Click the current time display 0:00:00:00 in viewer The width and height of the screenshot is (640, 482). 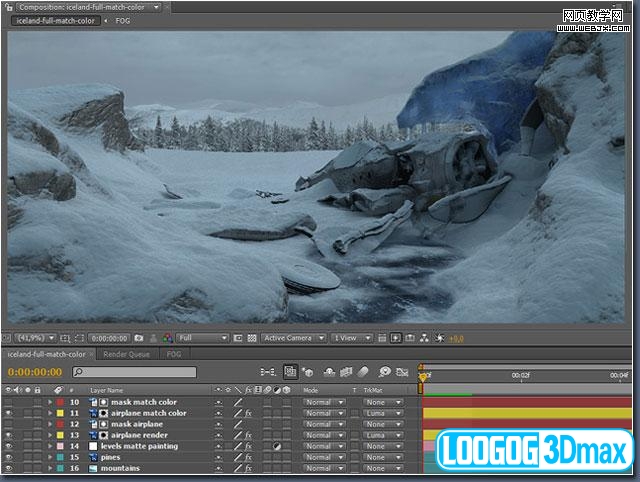109,338
